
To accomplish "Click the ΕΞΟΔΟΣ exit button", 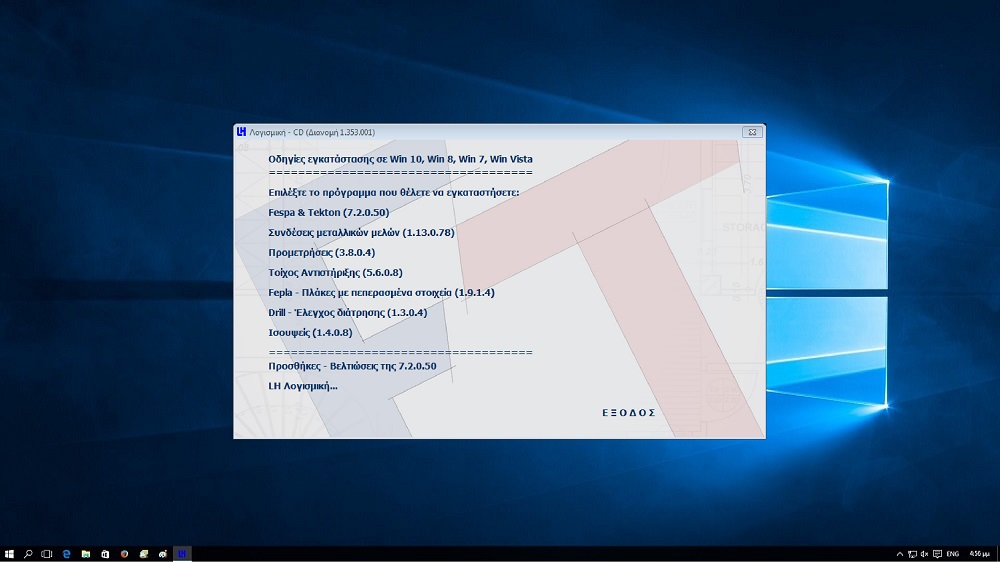I will click(628, 413).
